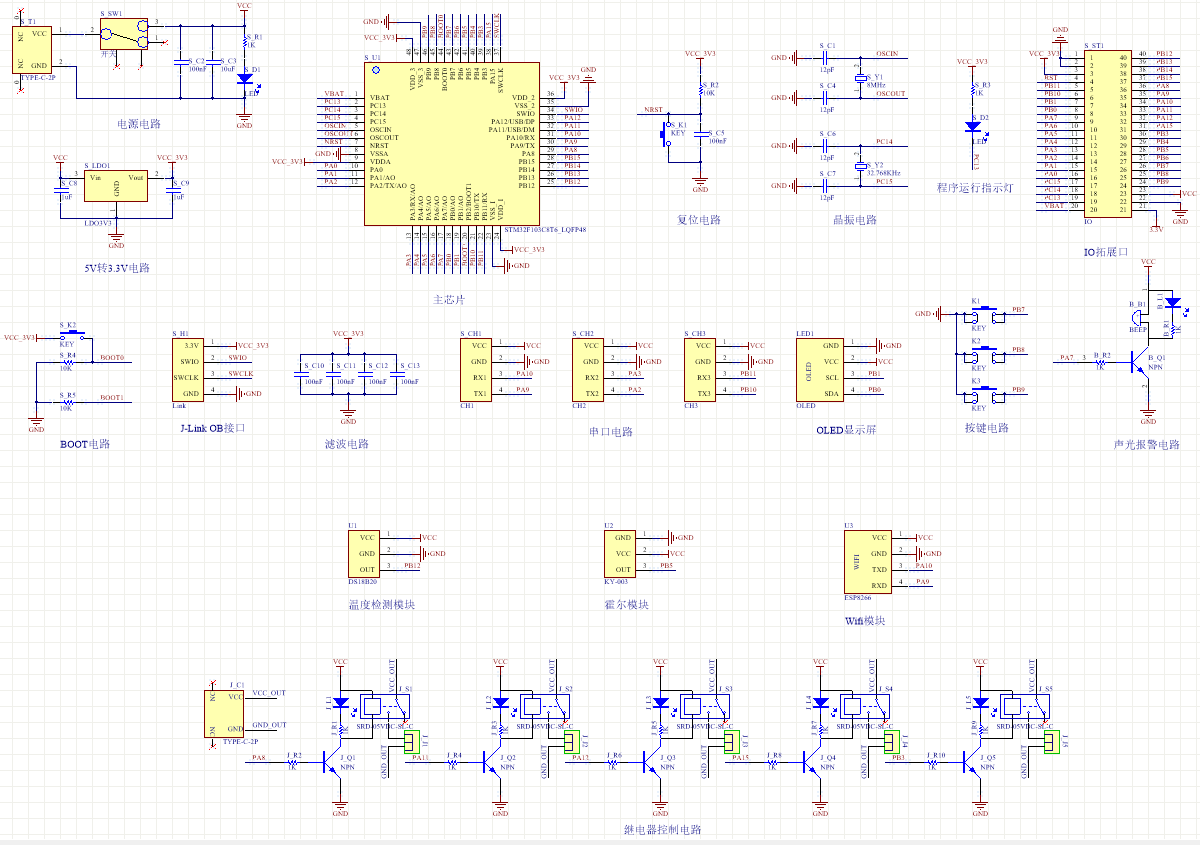Screen dimensions: 1200x845
Task: Select the ESP8266 WiFi module U3
Action: 868,561
